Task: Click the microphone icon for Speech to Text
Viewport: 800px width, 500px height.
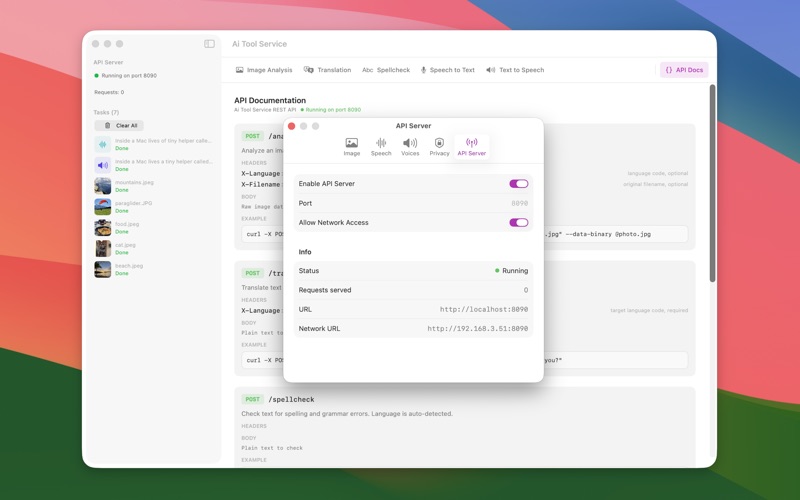Action: [423, 70]
